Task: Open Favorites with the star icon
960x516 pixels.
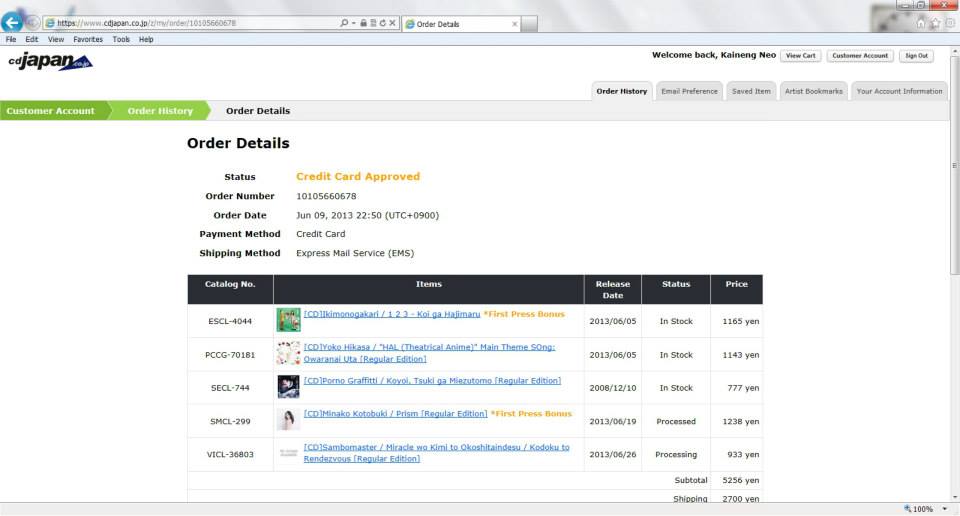Action: 935,23
